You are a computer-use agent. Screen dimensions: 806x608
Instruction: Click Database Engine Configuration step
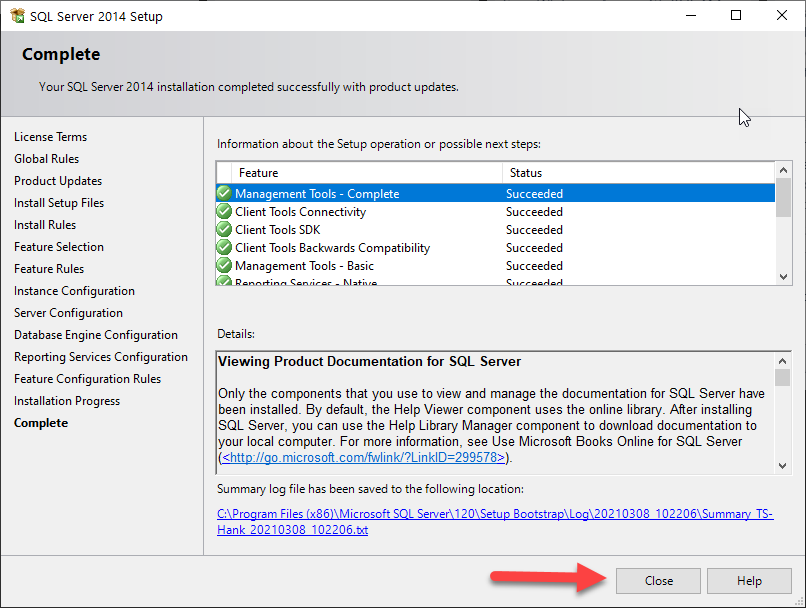coord(96,335)
